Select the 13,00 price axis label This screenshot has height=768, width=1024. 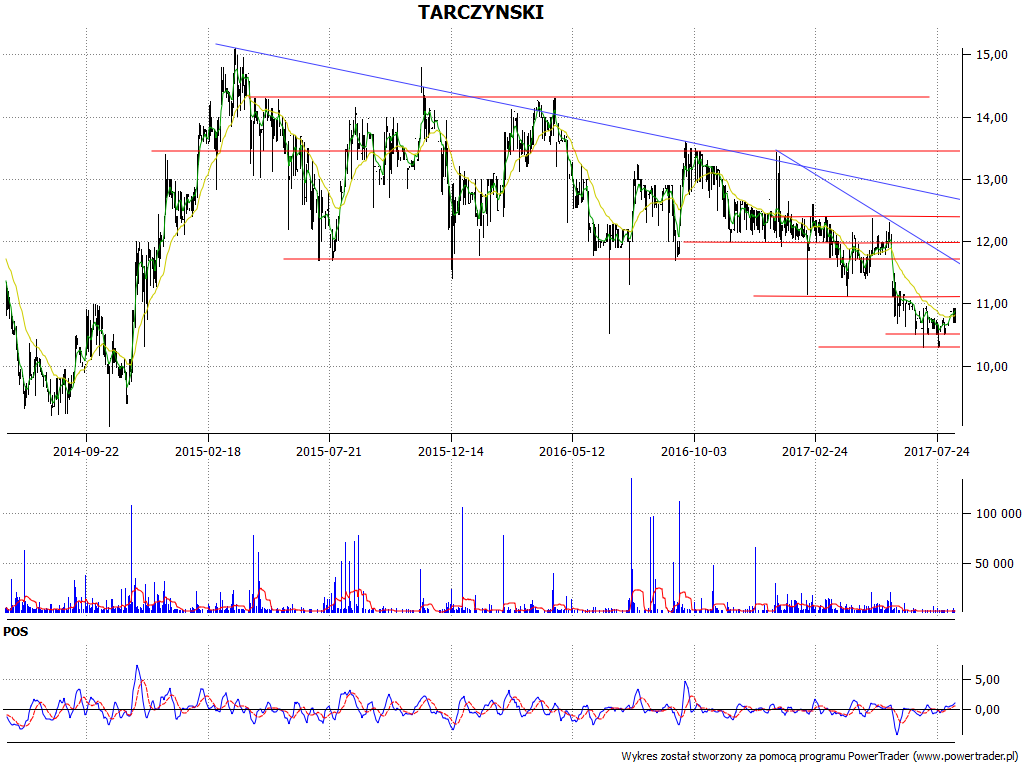pyautogui.click(x=991, y=180)
